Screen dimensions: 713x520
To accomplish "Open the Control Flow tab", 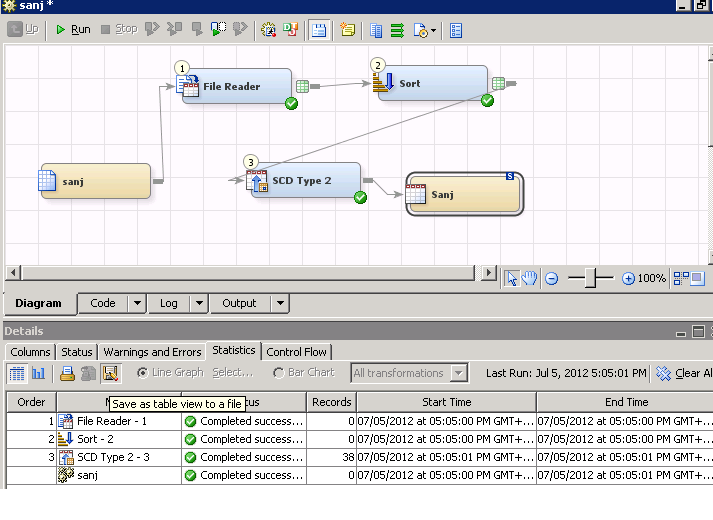I will coord(297,351).
